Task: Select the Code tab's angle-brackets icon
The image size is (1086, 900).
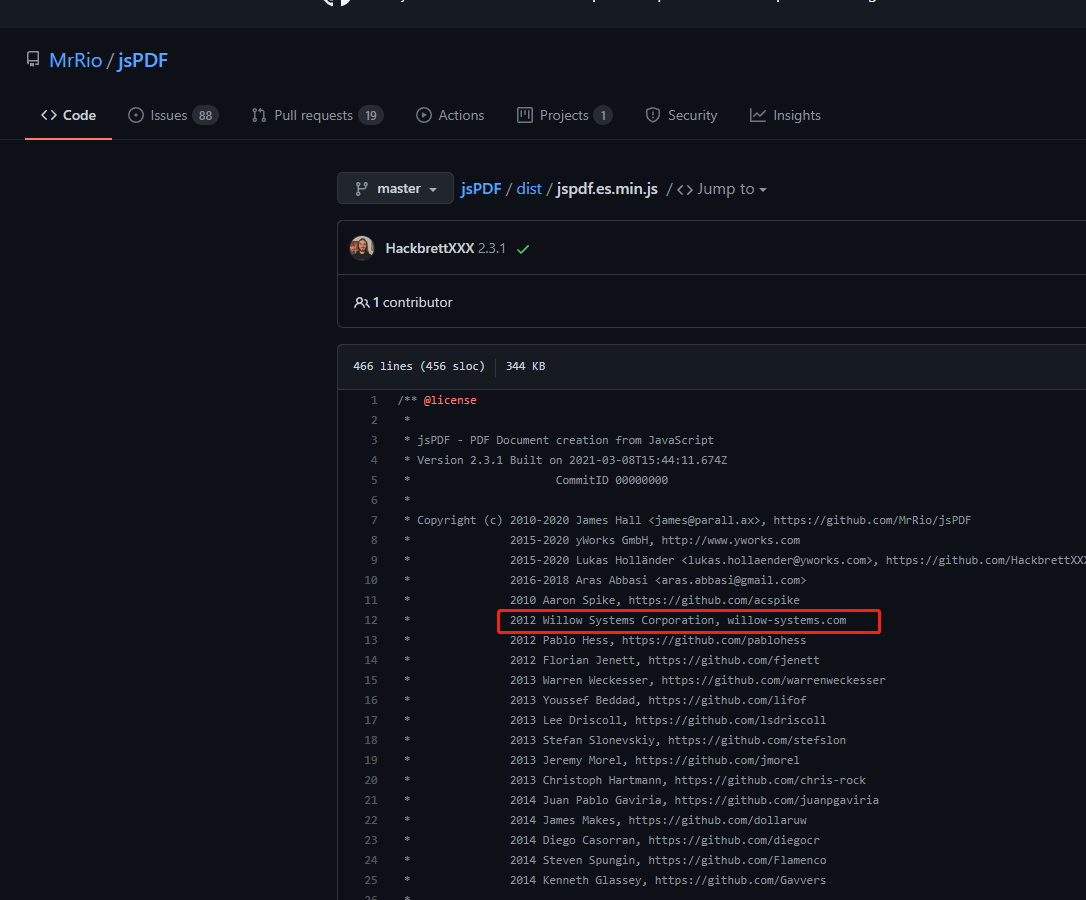Action: (48, 115)
